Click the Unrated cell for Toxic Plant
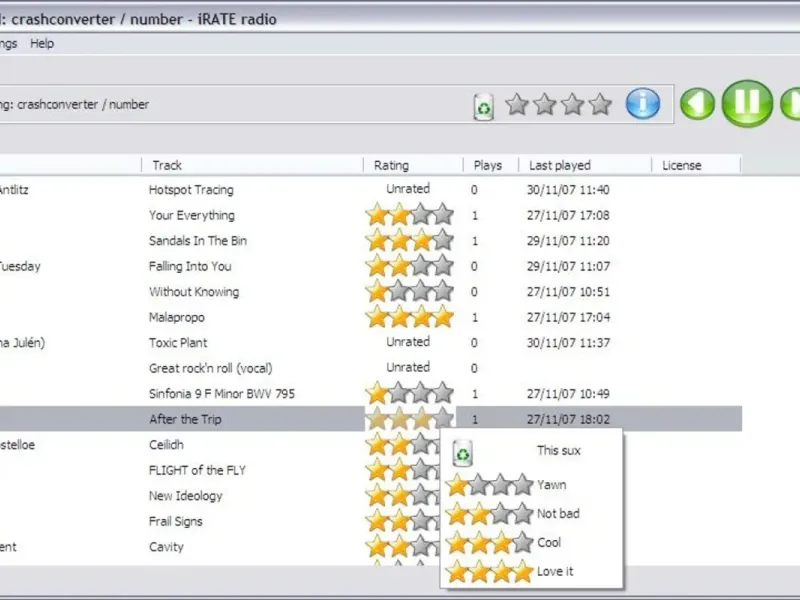Image resolution: width=800 pixels, height=600 pixels. click(408, 342)
